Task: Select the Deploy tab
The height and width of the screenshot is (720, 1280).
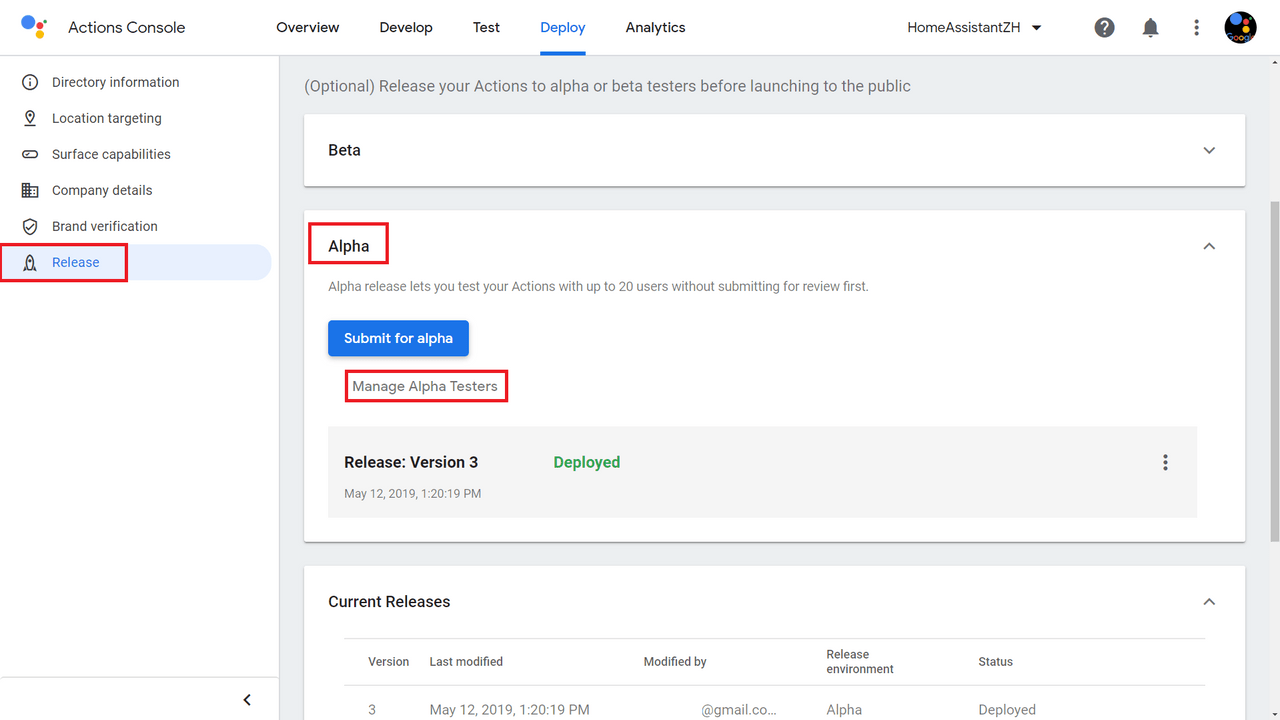Action: (563, 28)
